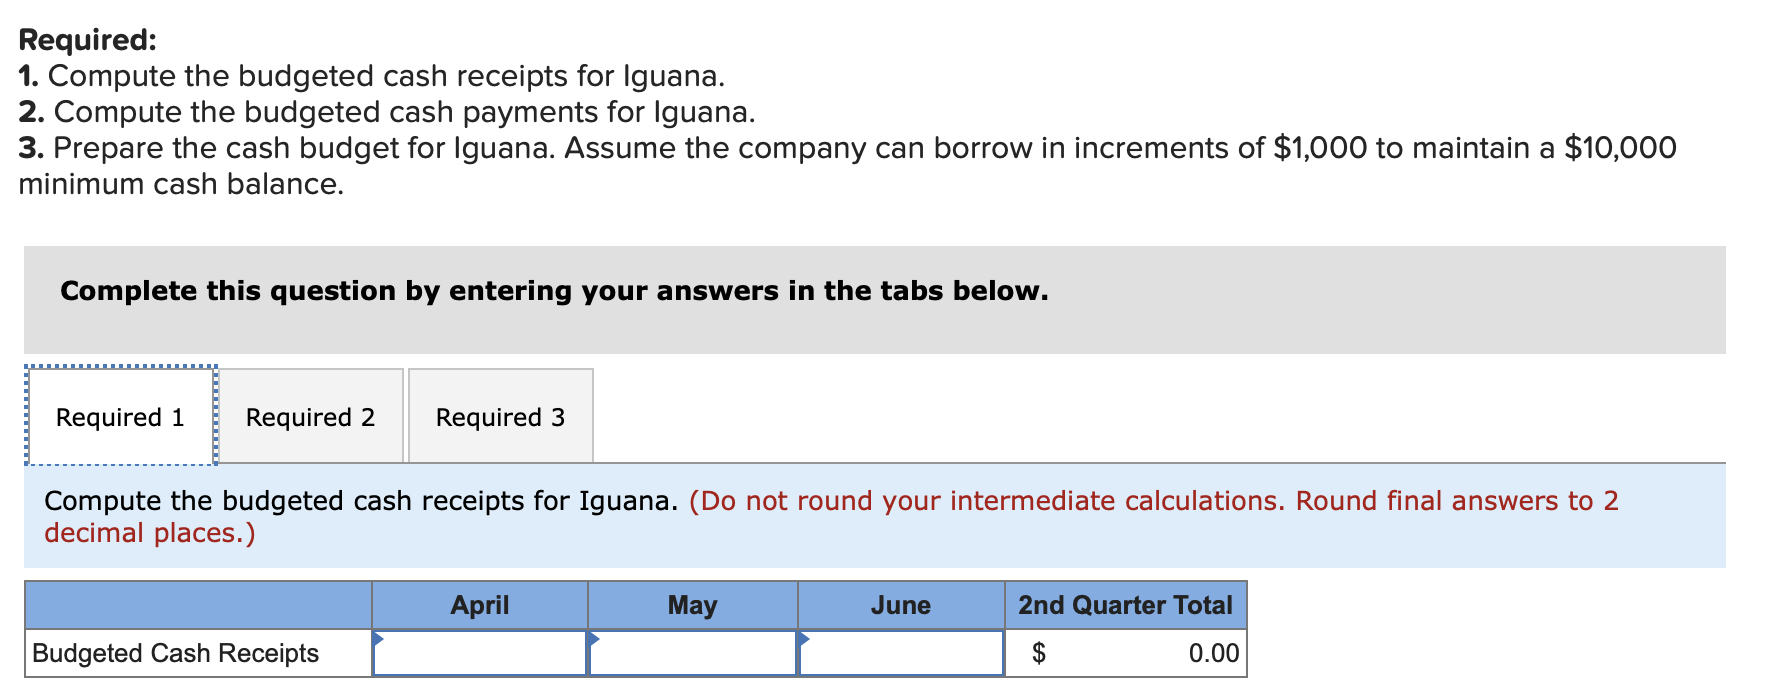Select the active Required 1 tab
This screenshot has width=1784, height=692.
click(120, 416)
